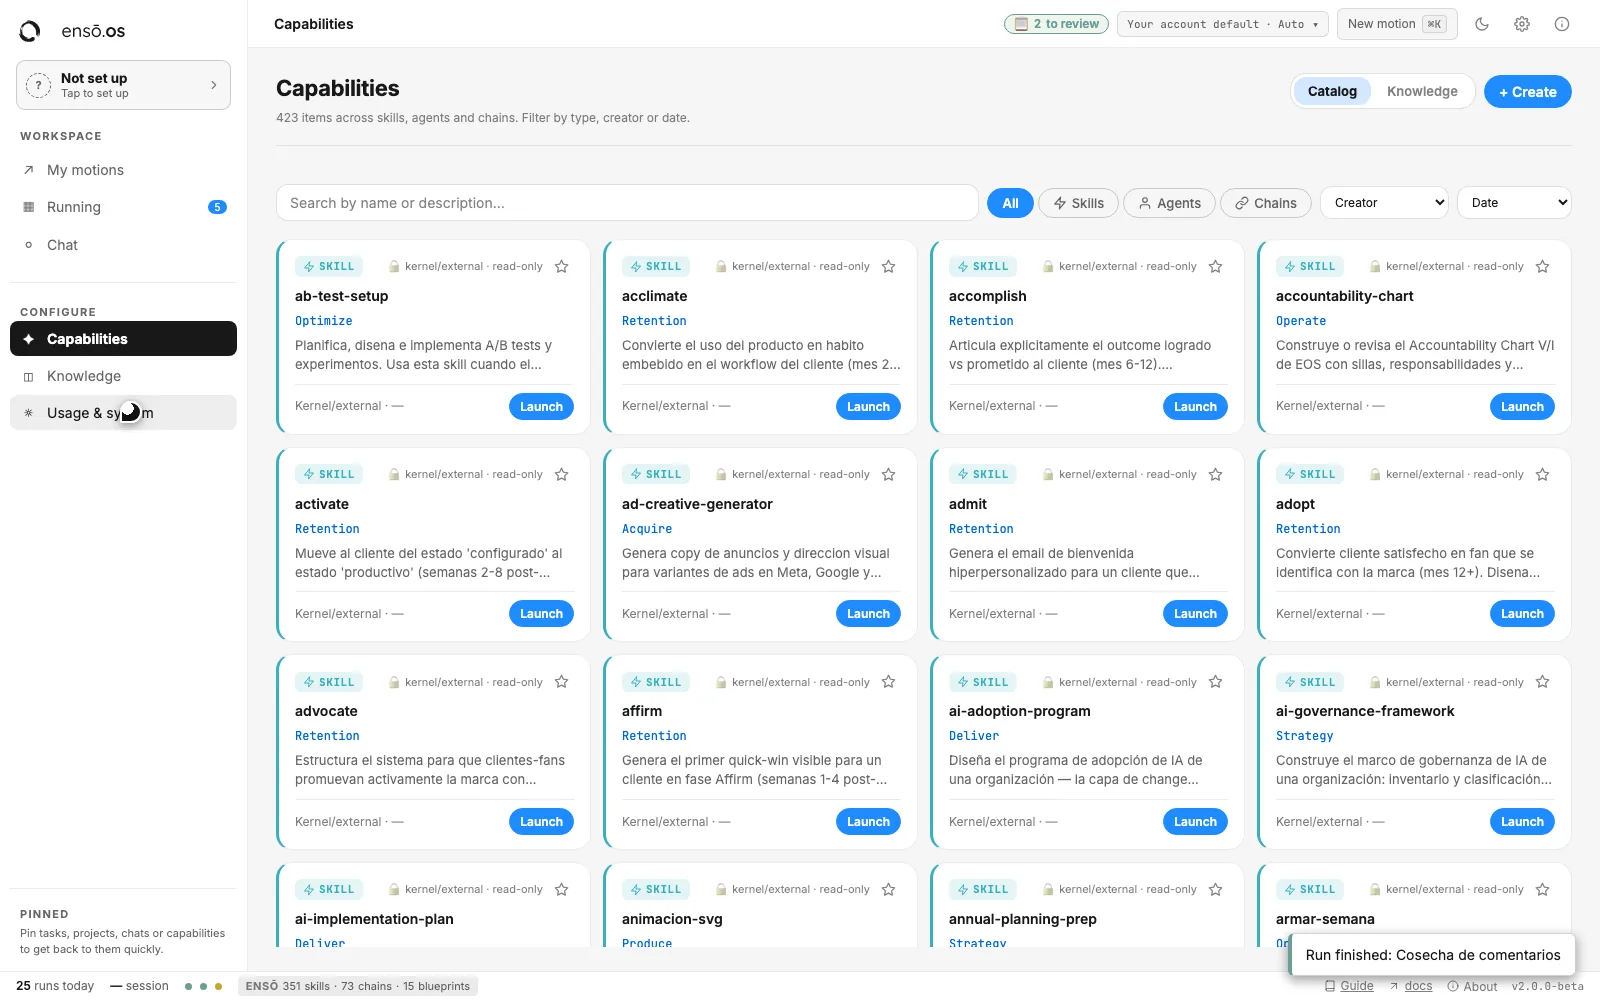Favorite the accomplish skill
Viewport: 1600px width, 1000px height.
click(x=1216, y=267)
